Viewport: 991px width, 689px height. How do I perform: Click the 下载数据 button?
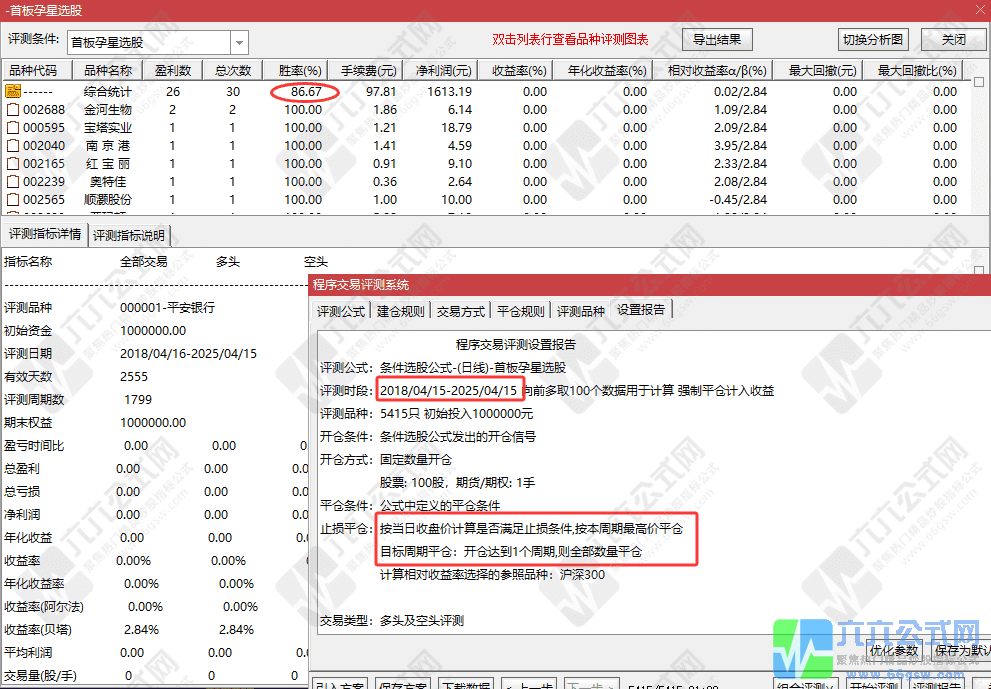(465, 684)
